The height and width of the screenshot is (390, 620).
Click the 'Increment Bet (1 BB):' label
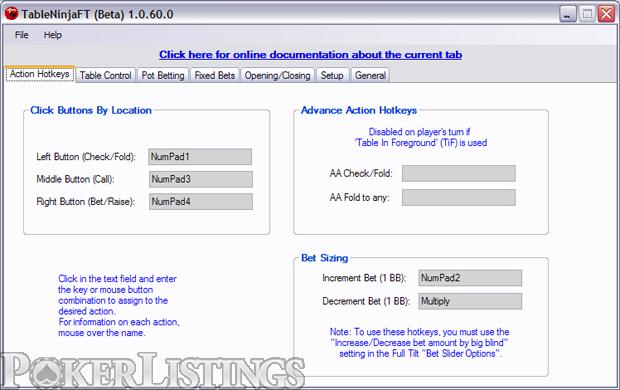pos(364,278)
